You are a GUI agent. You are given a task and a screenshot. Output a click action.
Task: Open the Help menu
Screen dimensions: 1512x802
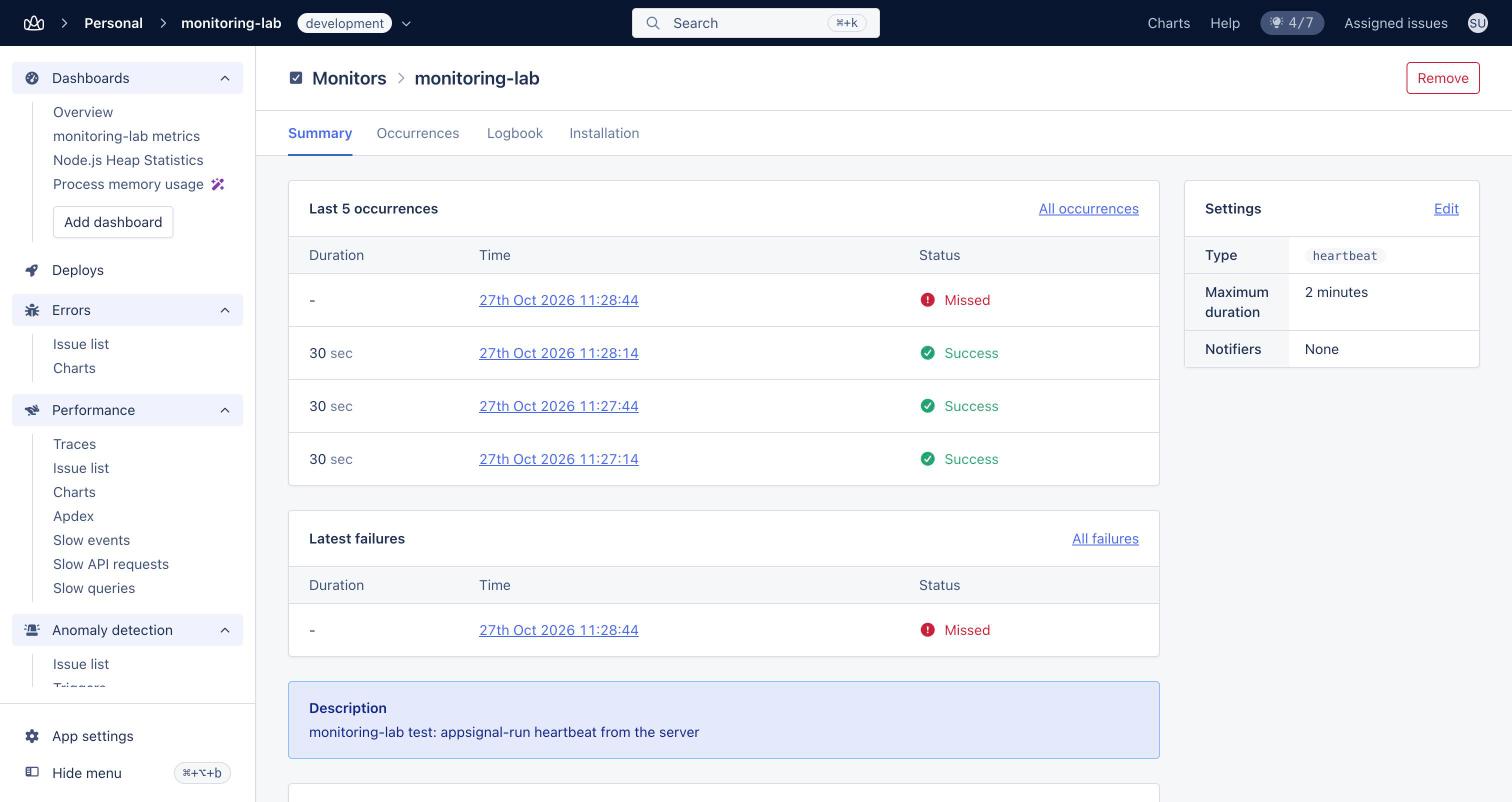(x=1225, y=23)
